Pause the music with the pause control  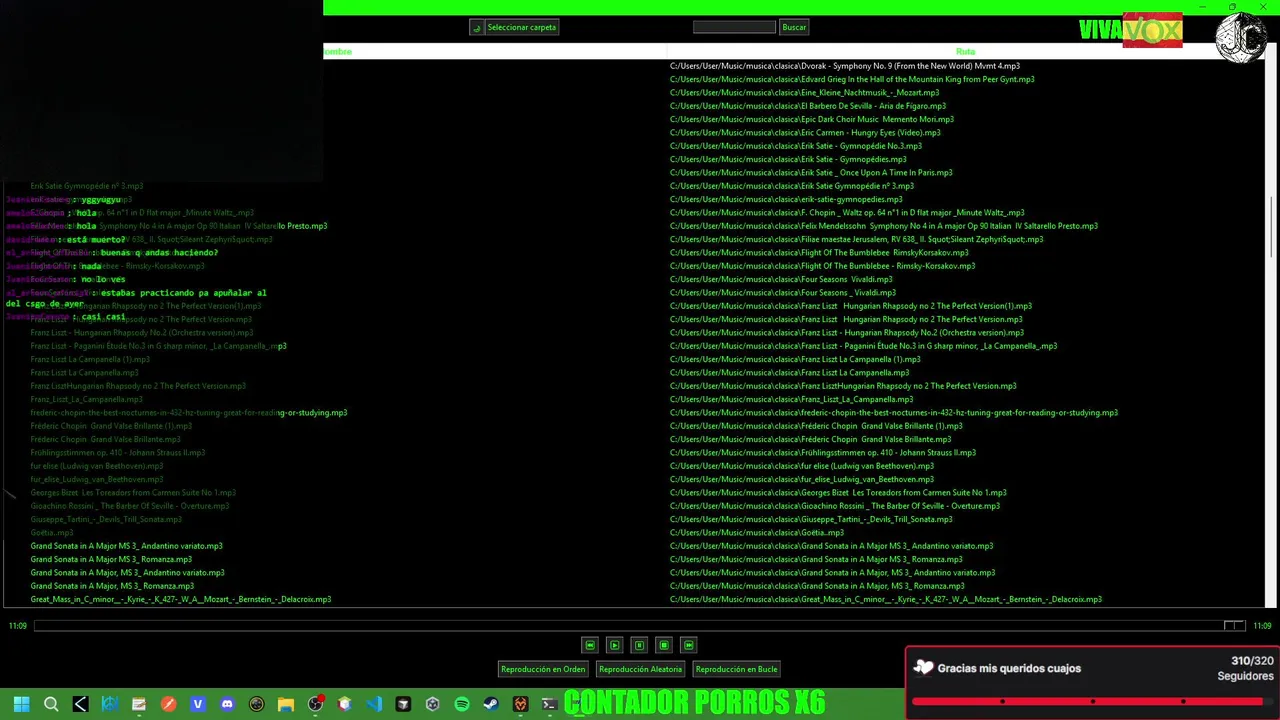639,645
